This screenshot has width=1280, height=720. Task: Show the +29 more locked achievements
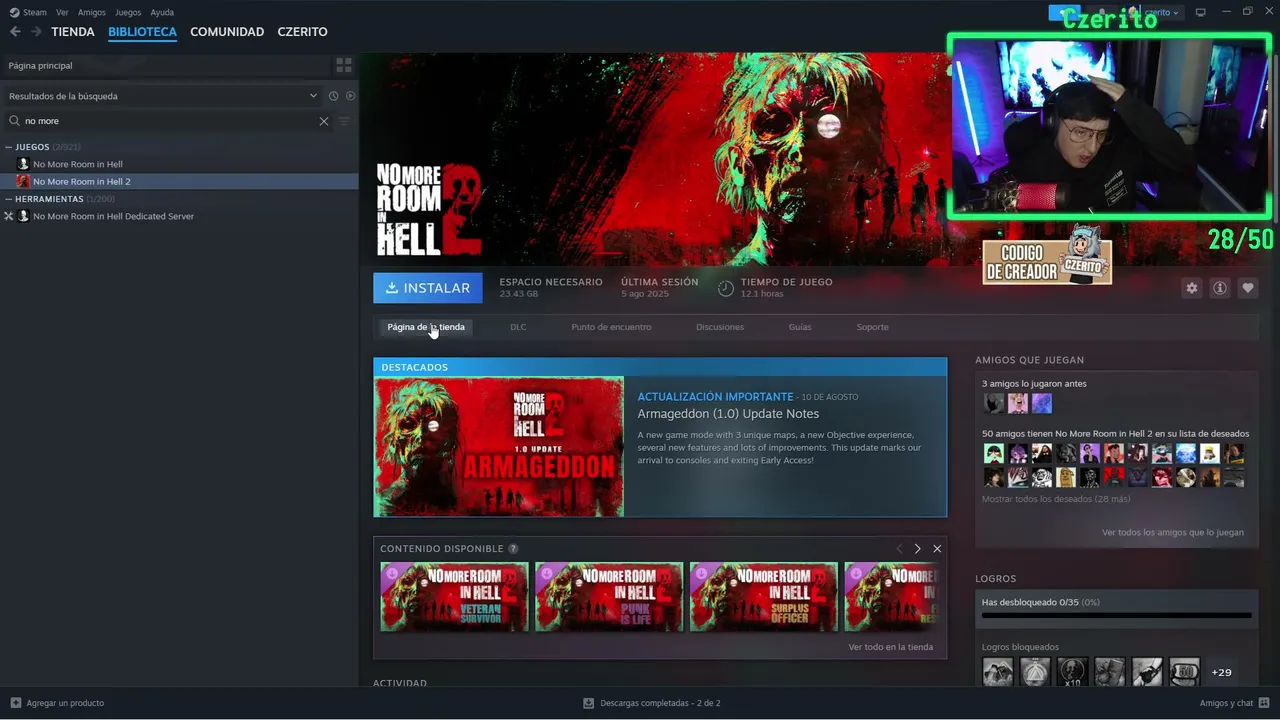pos(1221,672)
